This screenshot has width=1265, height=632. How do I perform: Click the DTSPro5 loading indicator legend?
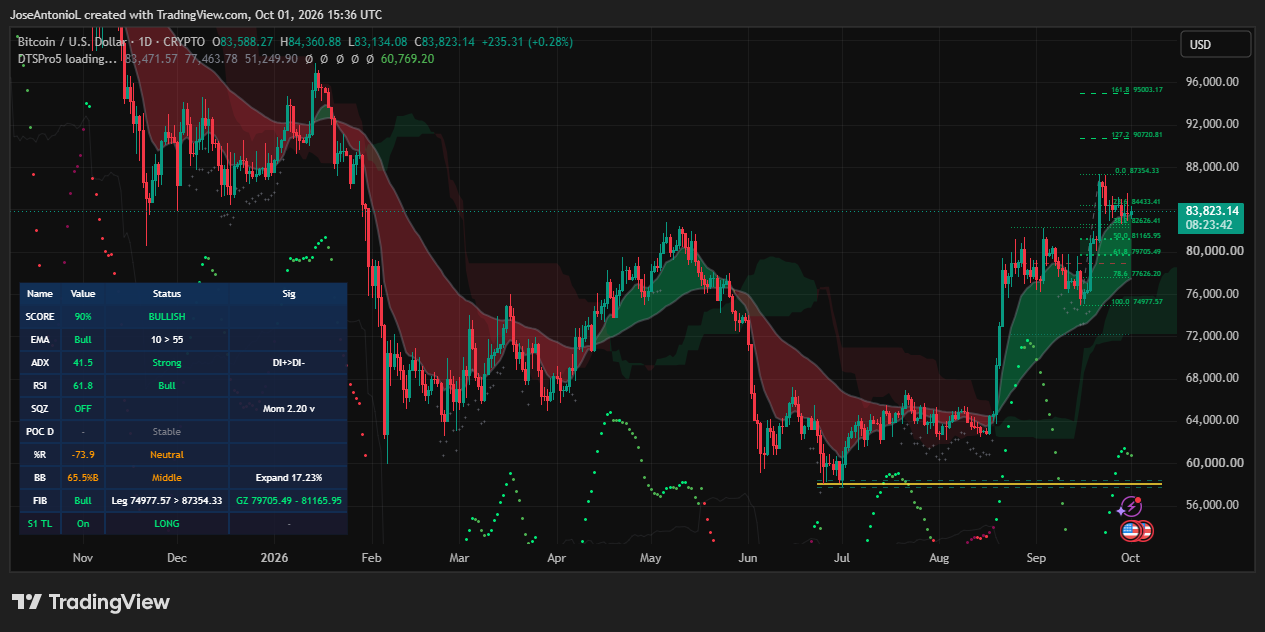(x=67, y=59)
